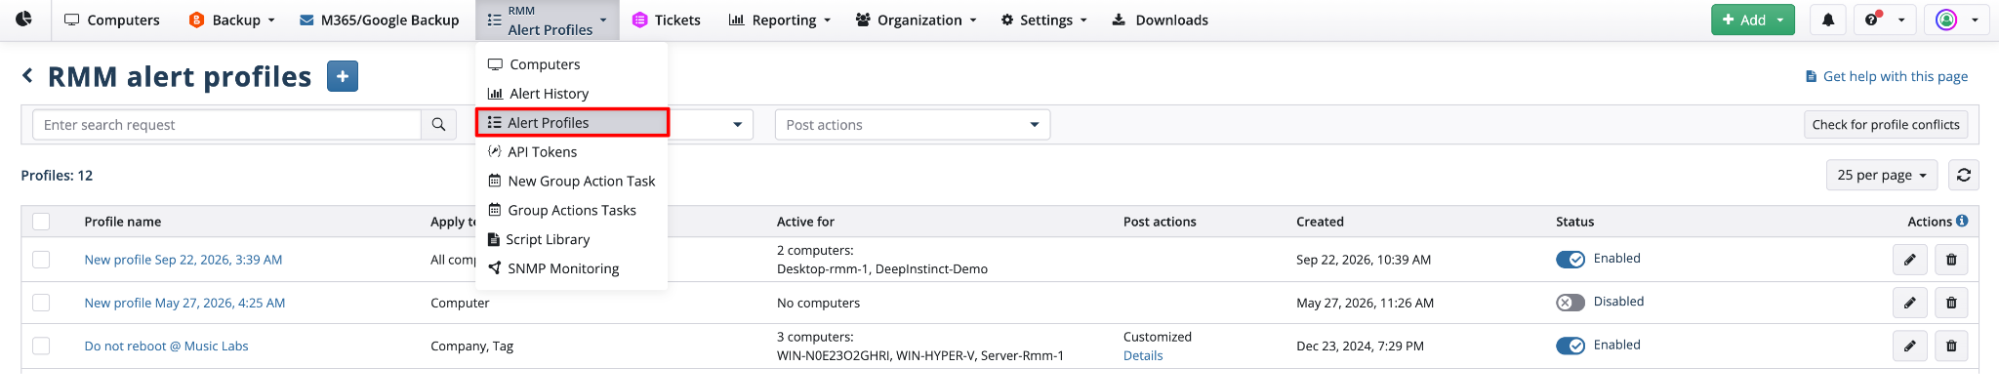Viewport: 1999px width, 374px height.
Task: Delete profile created Sep 22, 2026
Action: (1951, 260)
